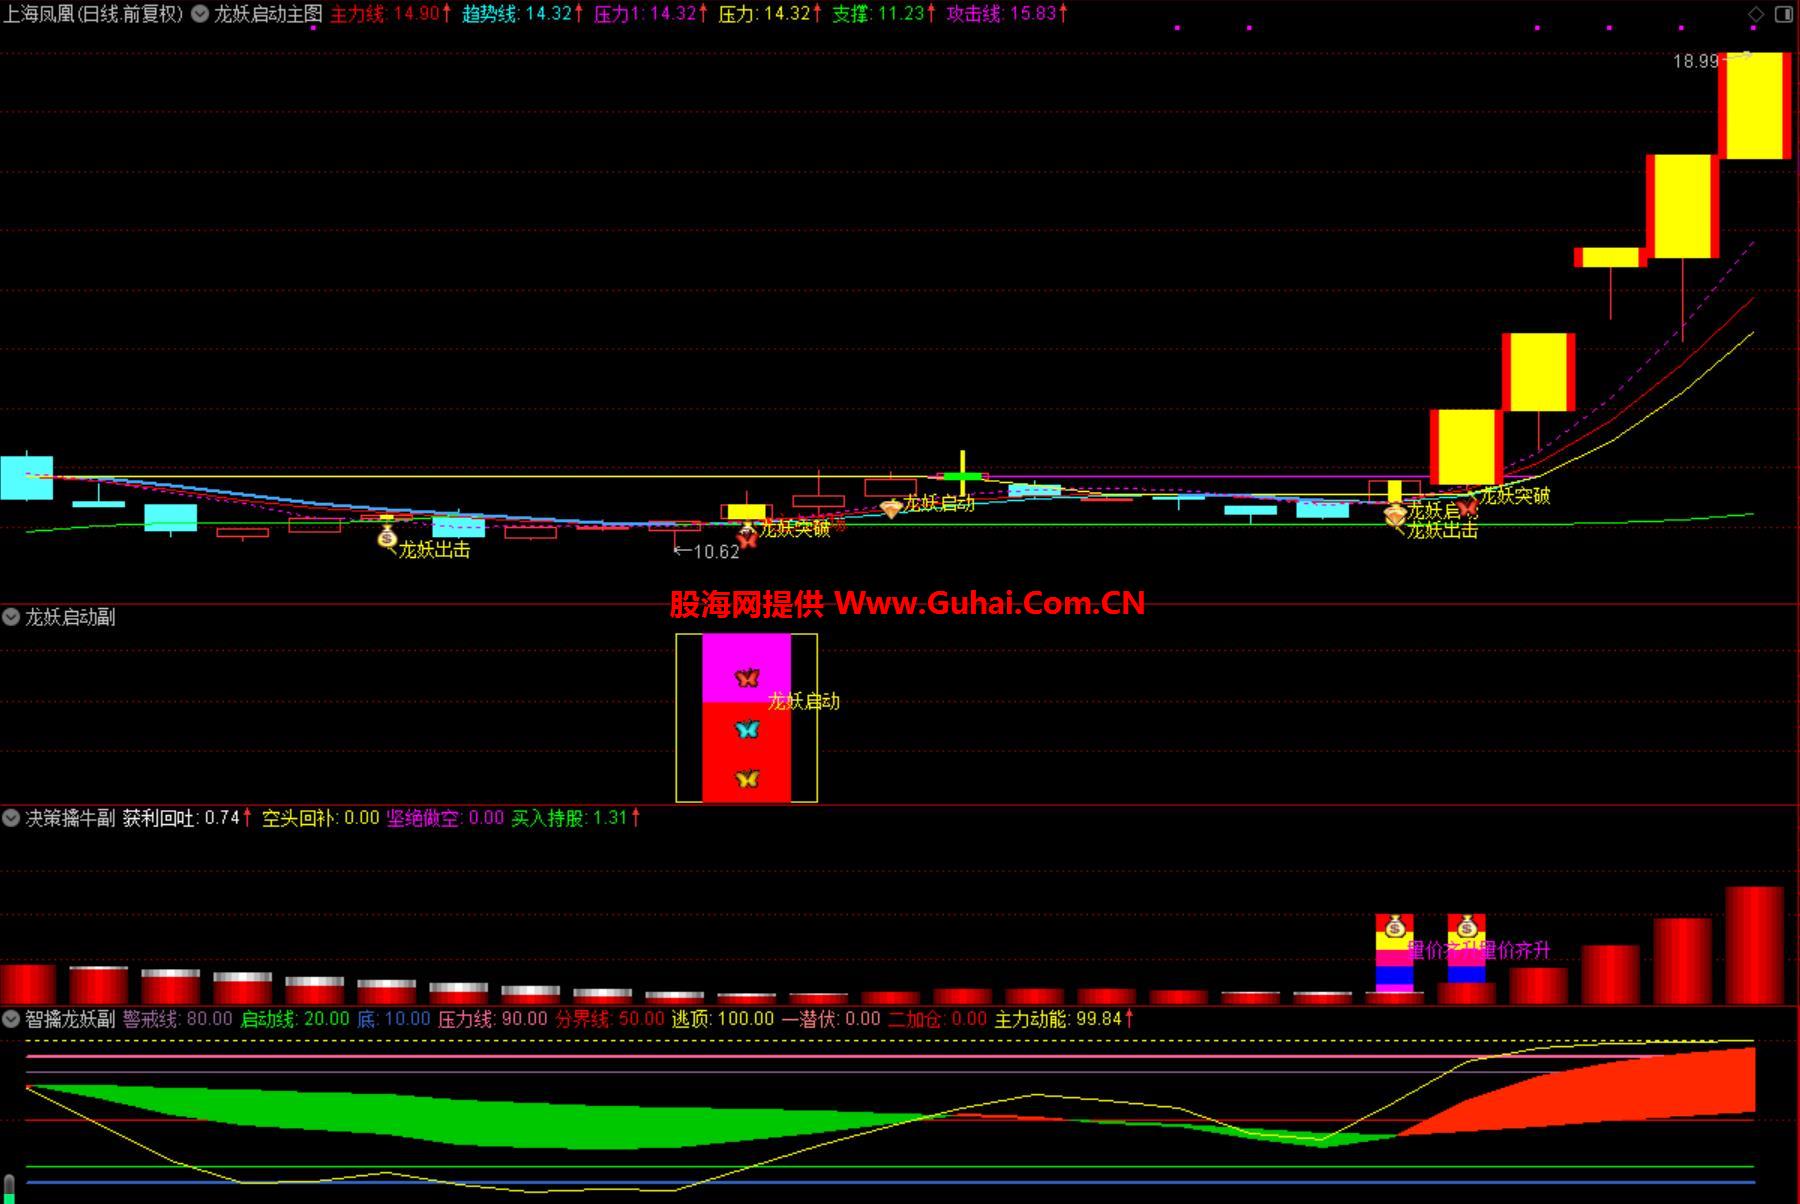
Task: Click the 龙妖启动副 panel name
Action: click(x=70, y=617)
